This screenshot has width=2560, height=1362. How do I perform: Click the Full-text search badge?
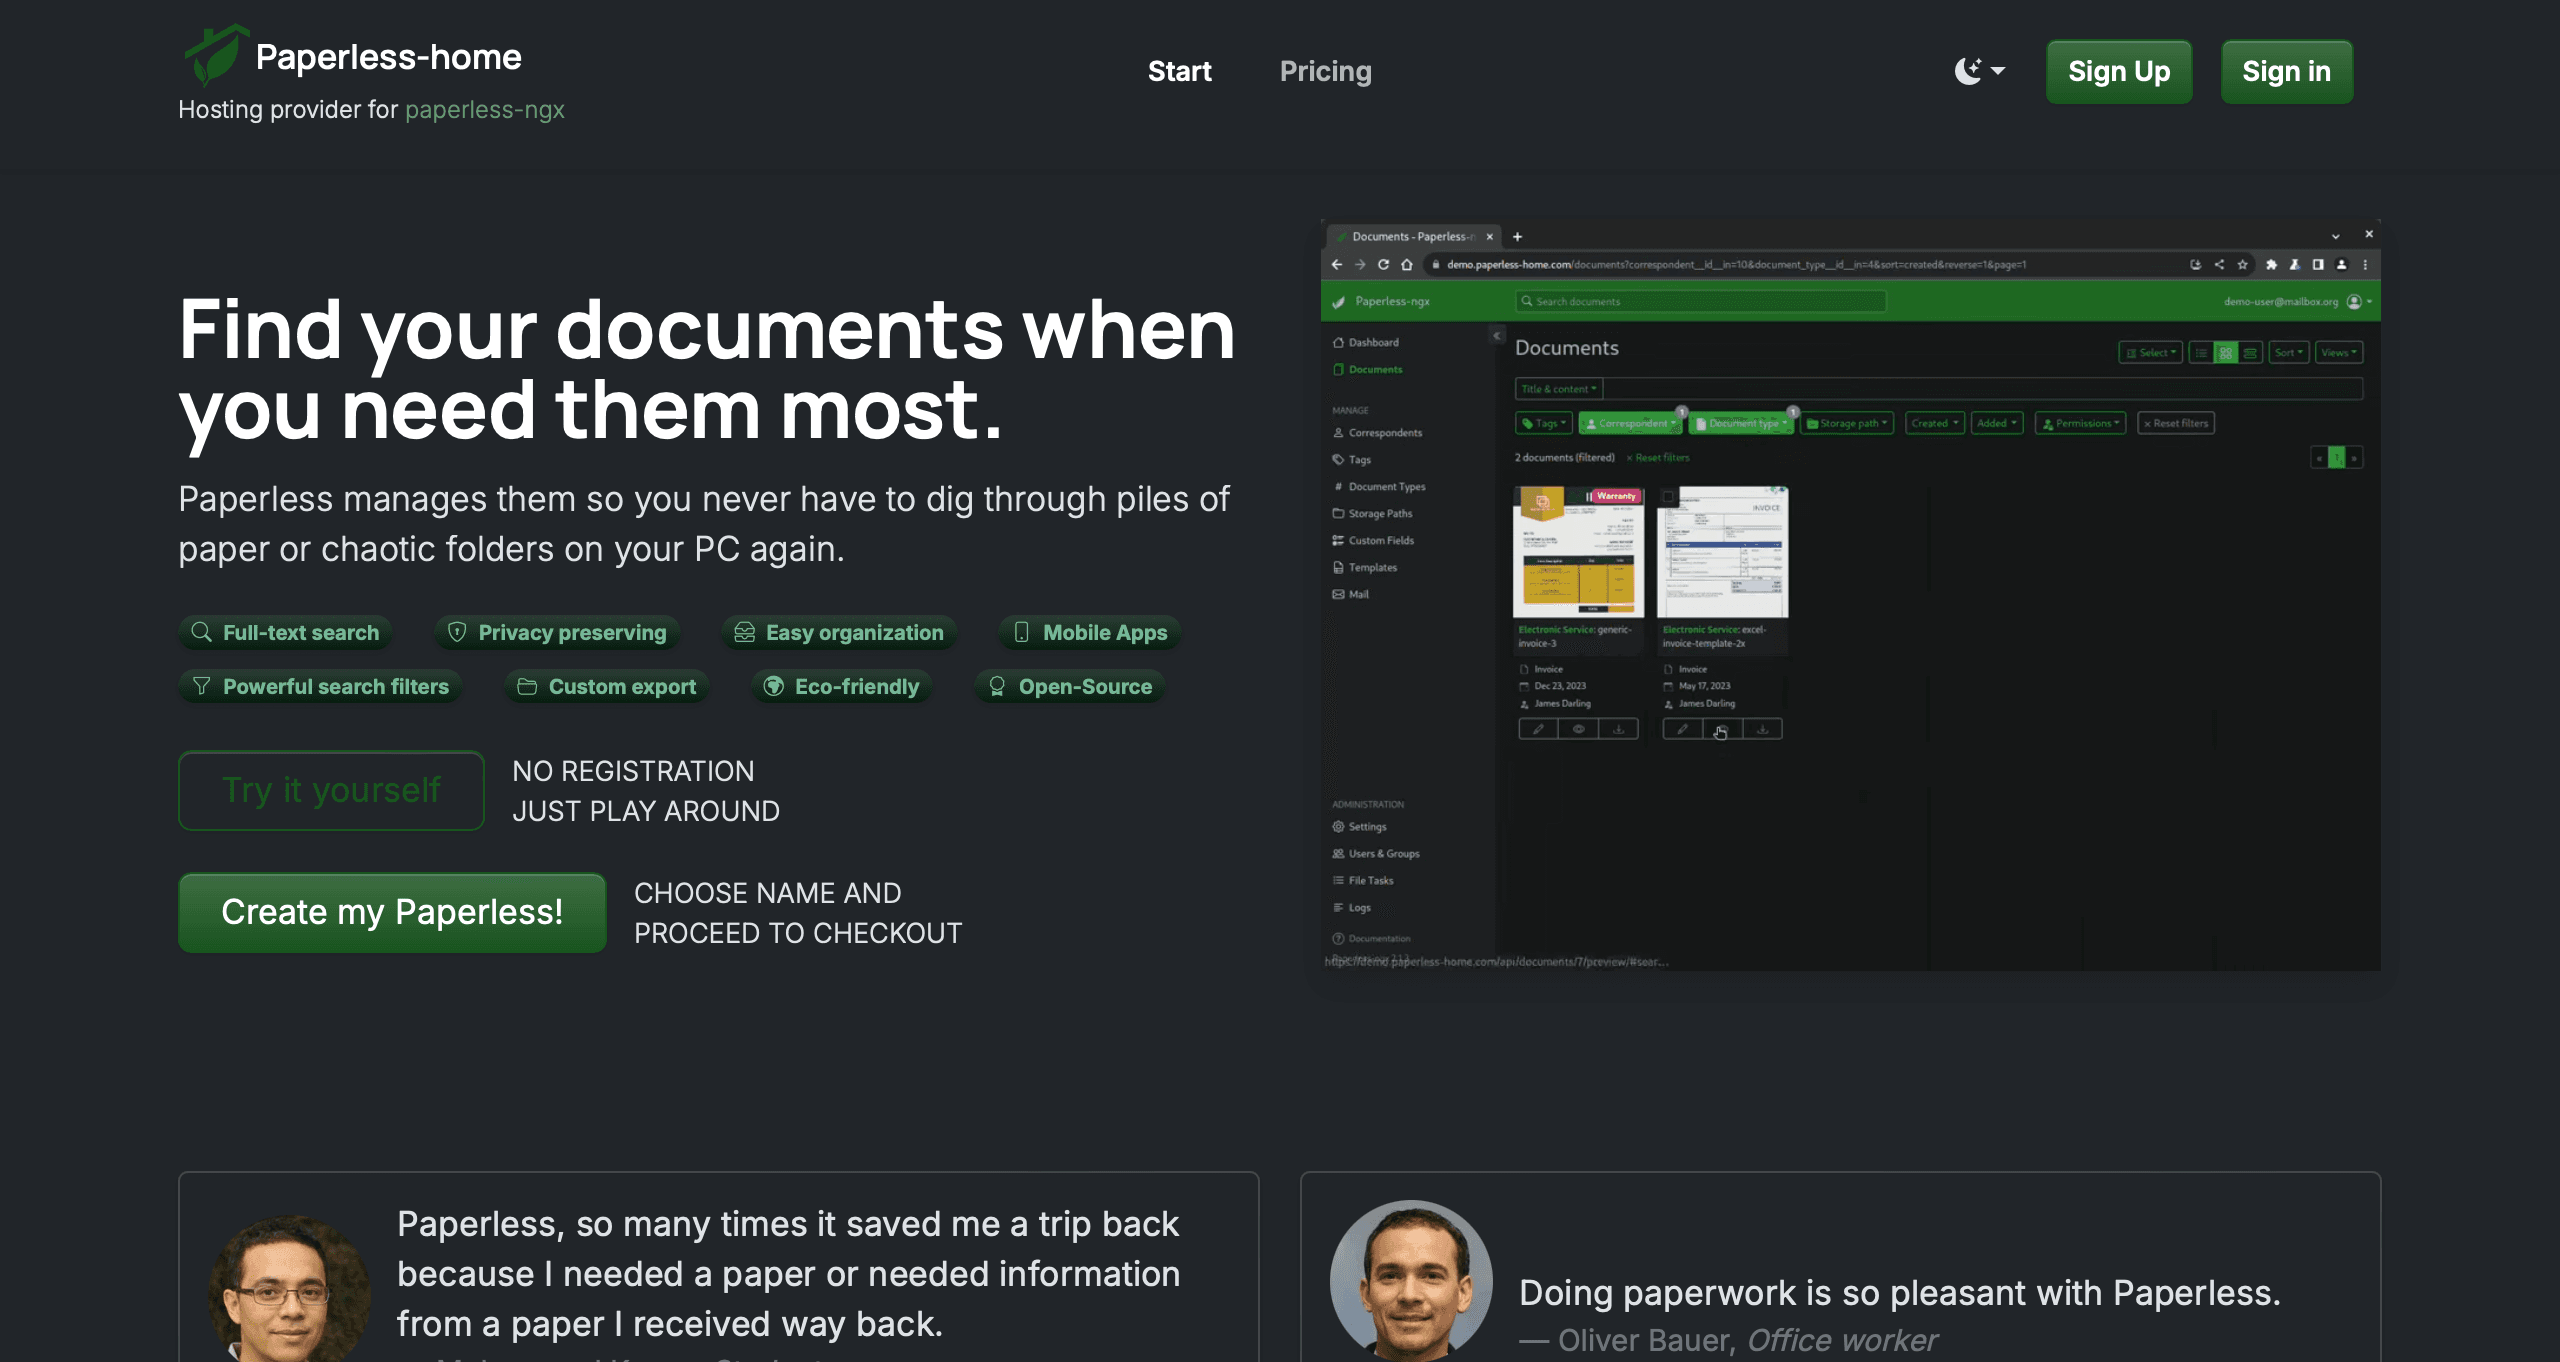[x=285, y=632]
